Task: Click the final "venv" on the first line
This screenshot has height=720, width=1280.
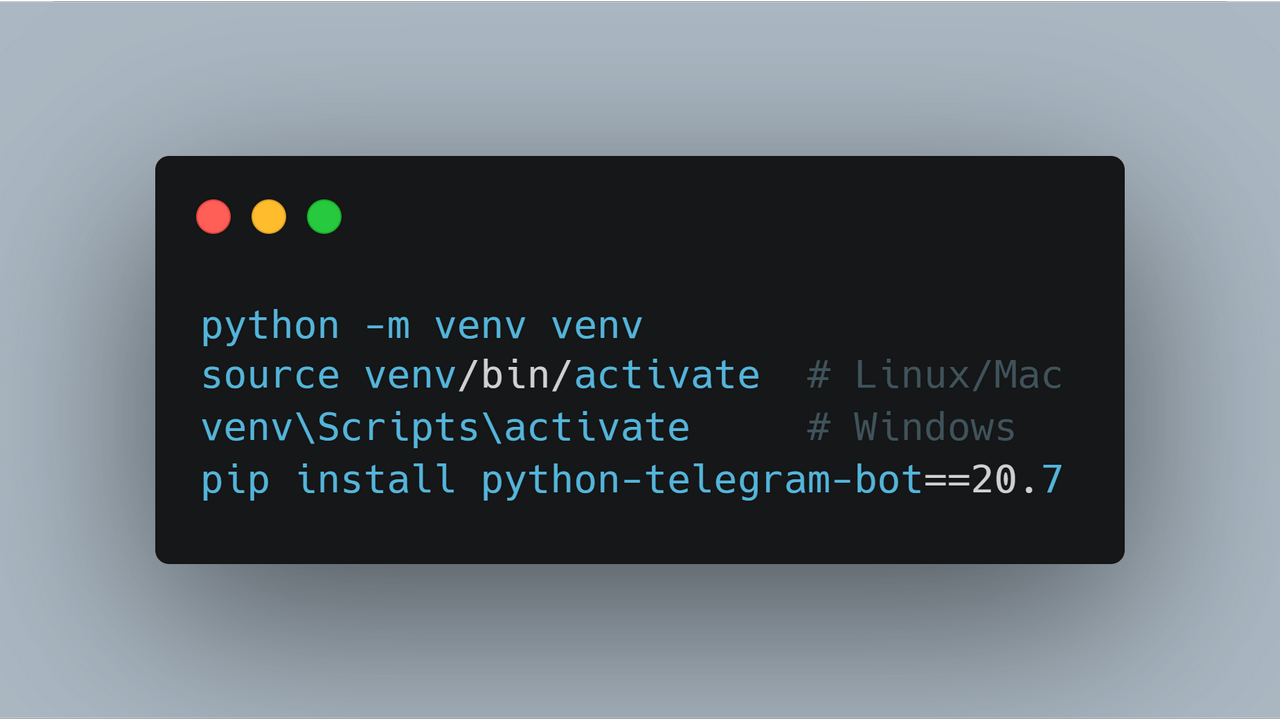Action: pyautogui.click(x=596, y=326)
